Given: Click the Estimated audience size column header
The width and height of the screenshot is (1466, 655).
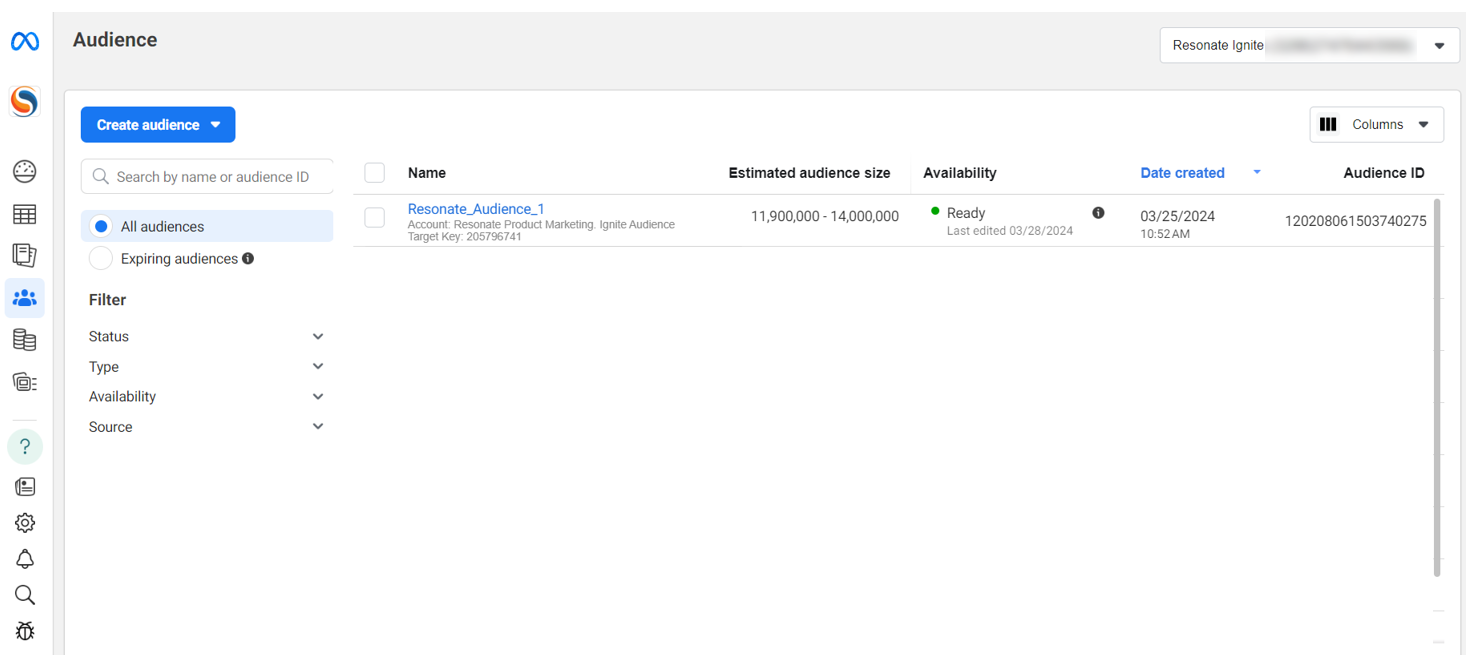Looking at the screenshot, I should pos(809,173).
